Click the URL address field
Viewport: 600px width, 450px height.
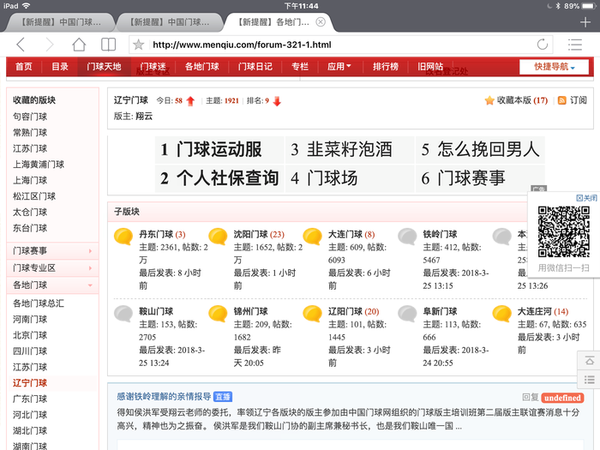click(x=341, y=45)
